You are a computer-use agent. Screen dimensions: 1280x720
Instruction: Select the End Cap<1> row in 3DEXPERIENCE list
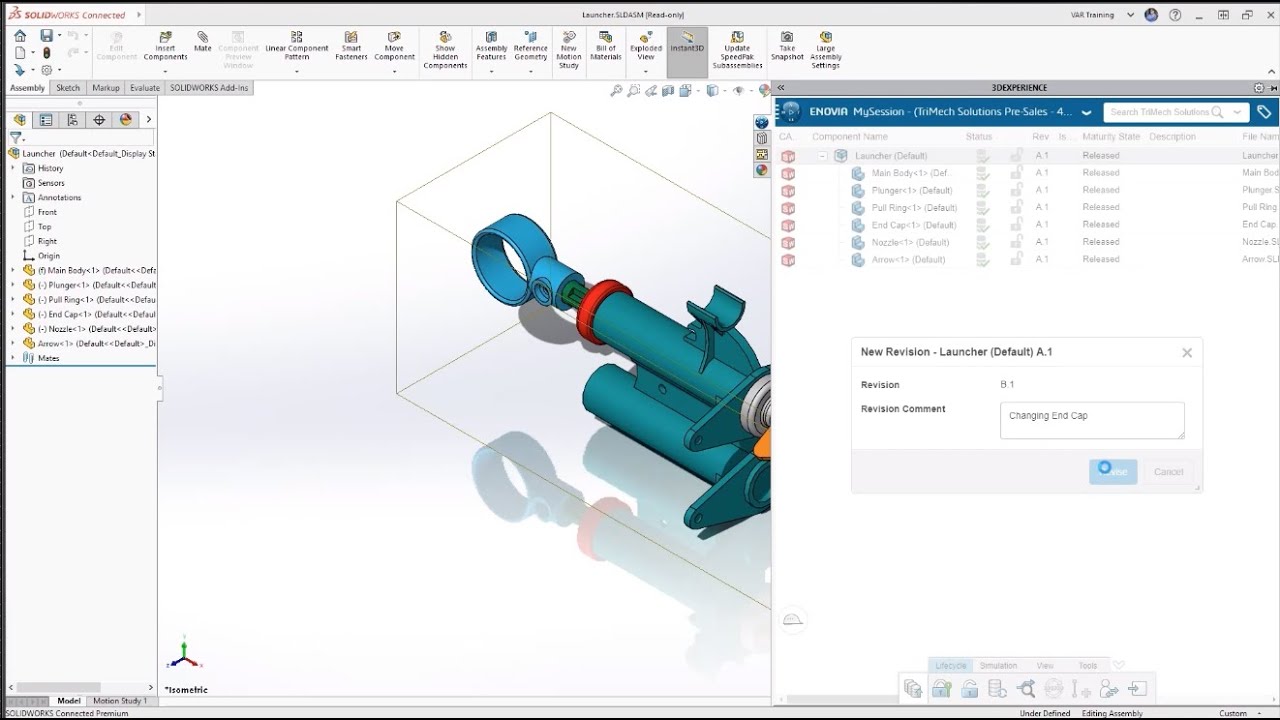coord(1026,225)
